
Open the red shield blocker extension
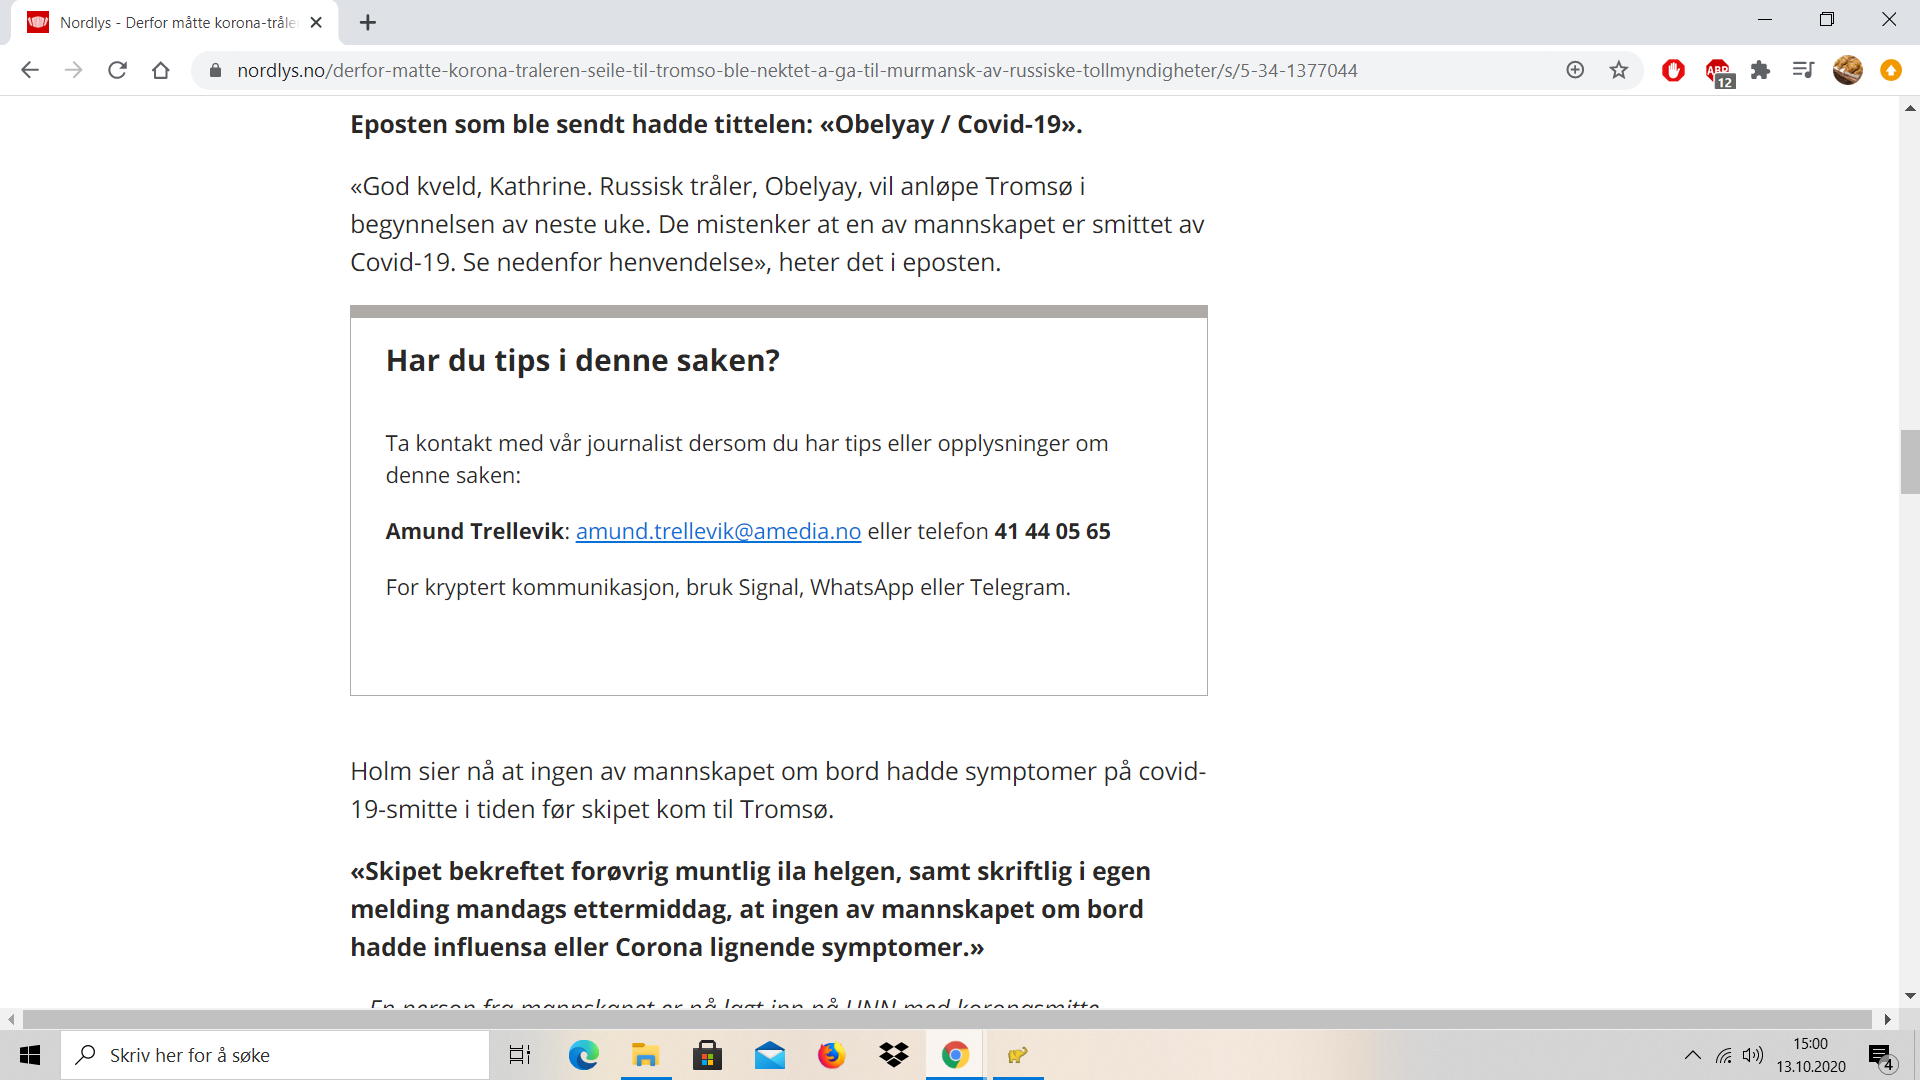point(1673,70)
